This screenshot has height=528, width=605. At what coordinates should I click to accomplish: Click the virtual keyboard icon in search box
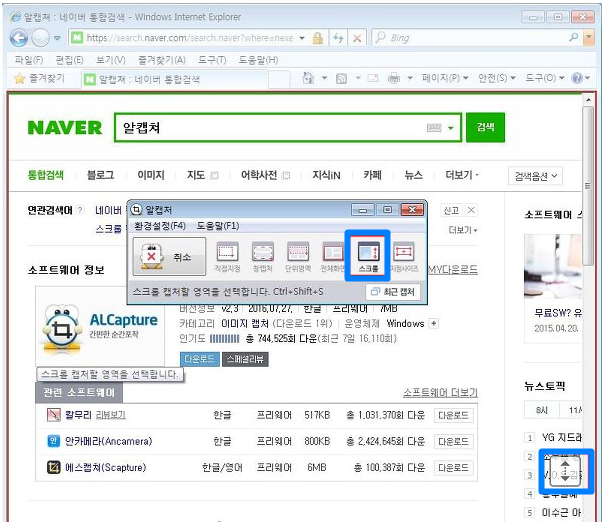coord(434,128)
